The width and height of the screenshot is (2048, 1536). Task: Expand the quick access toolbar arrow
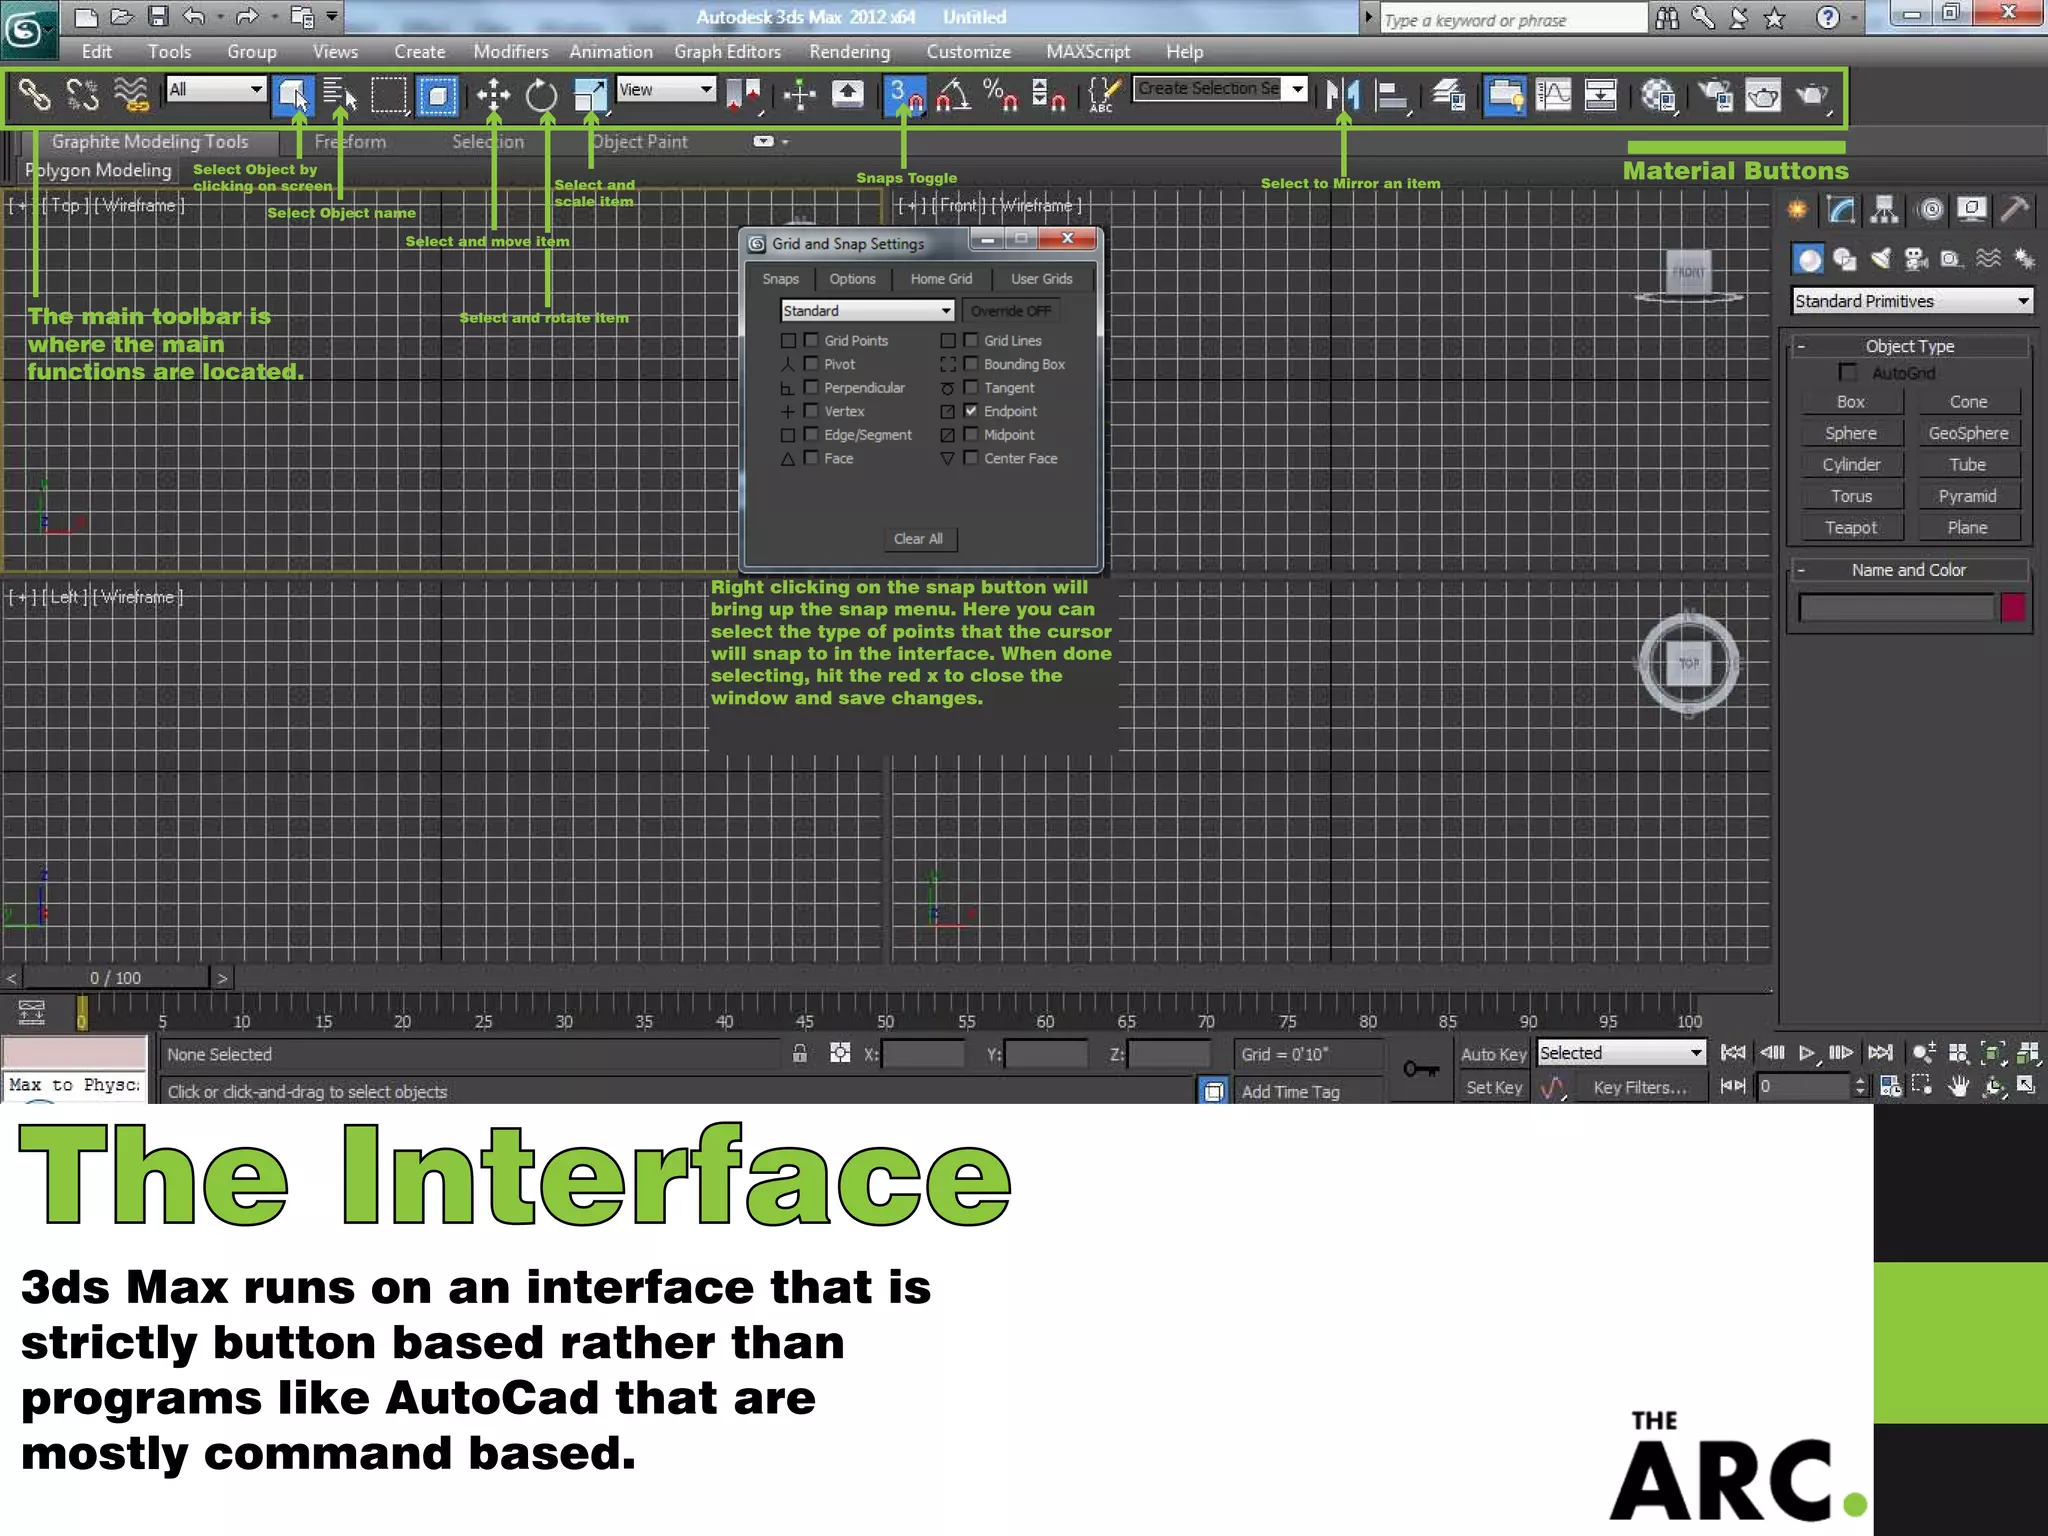331,16
